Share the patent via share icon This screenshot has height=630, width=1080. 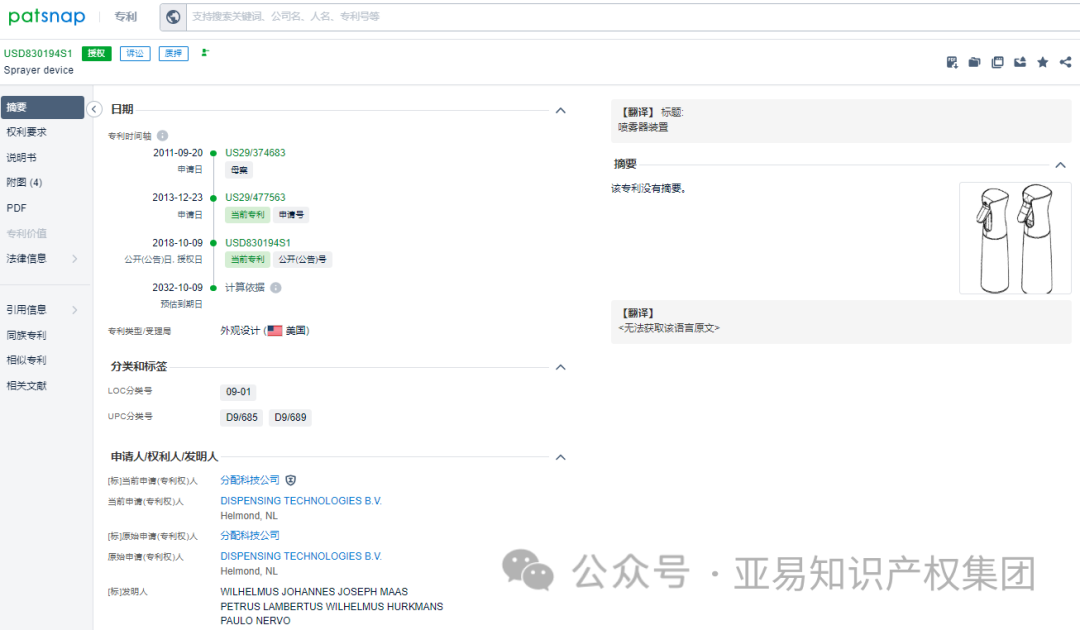(x=1064, y=61)
